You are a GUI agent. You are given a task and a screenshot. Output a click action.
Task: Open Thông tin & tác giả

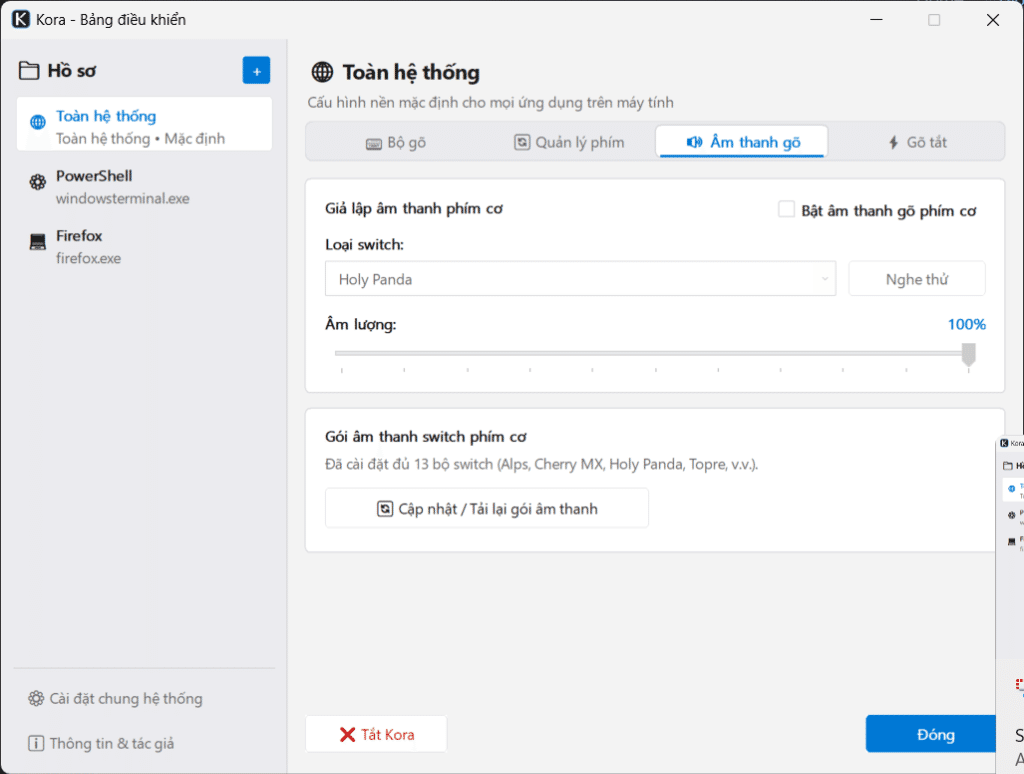coord(101,743)
